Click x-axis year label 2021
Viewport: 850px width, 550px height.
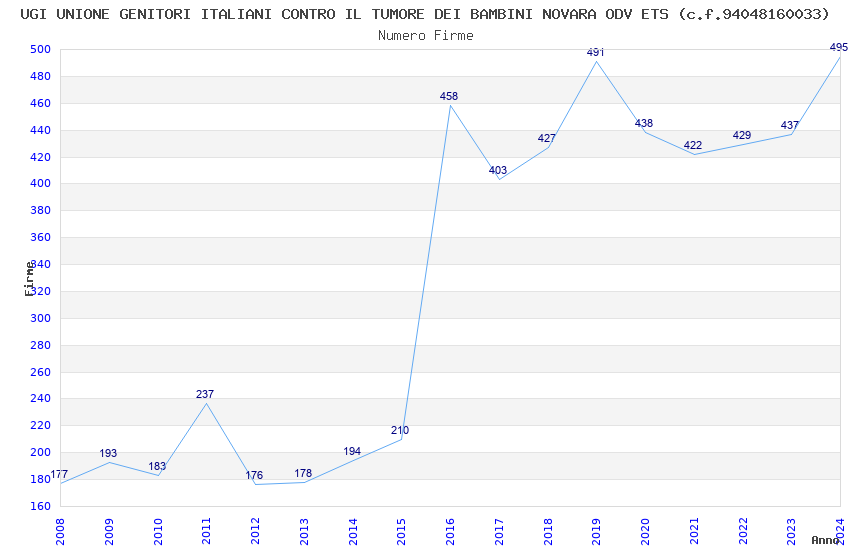(694, 531)
